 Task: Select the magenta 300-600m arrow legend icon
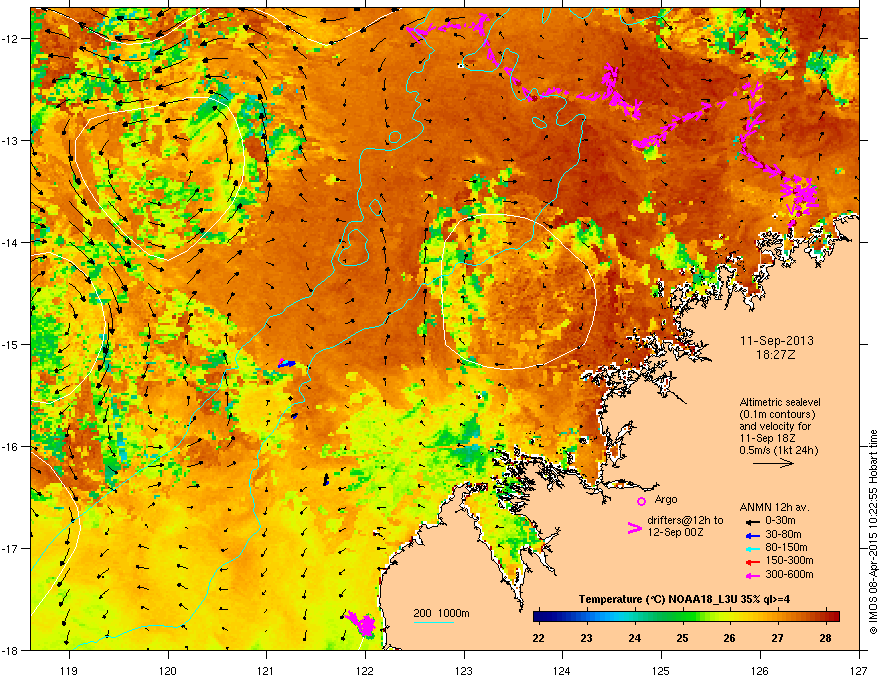pos(751,575)
